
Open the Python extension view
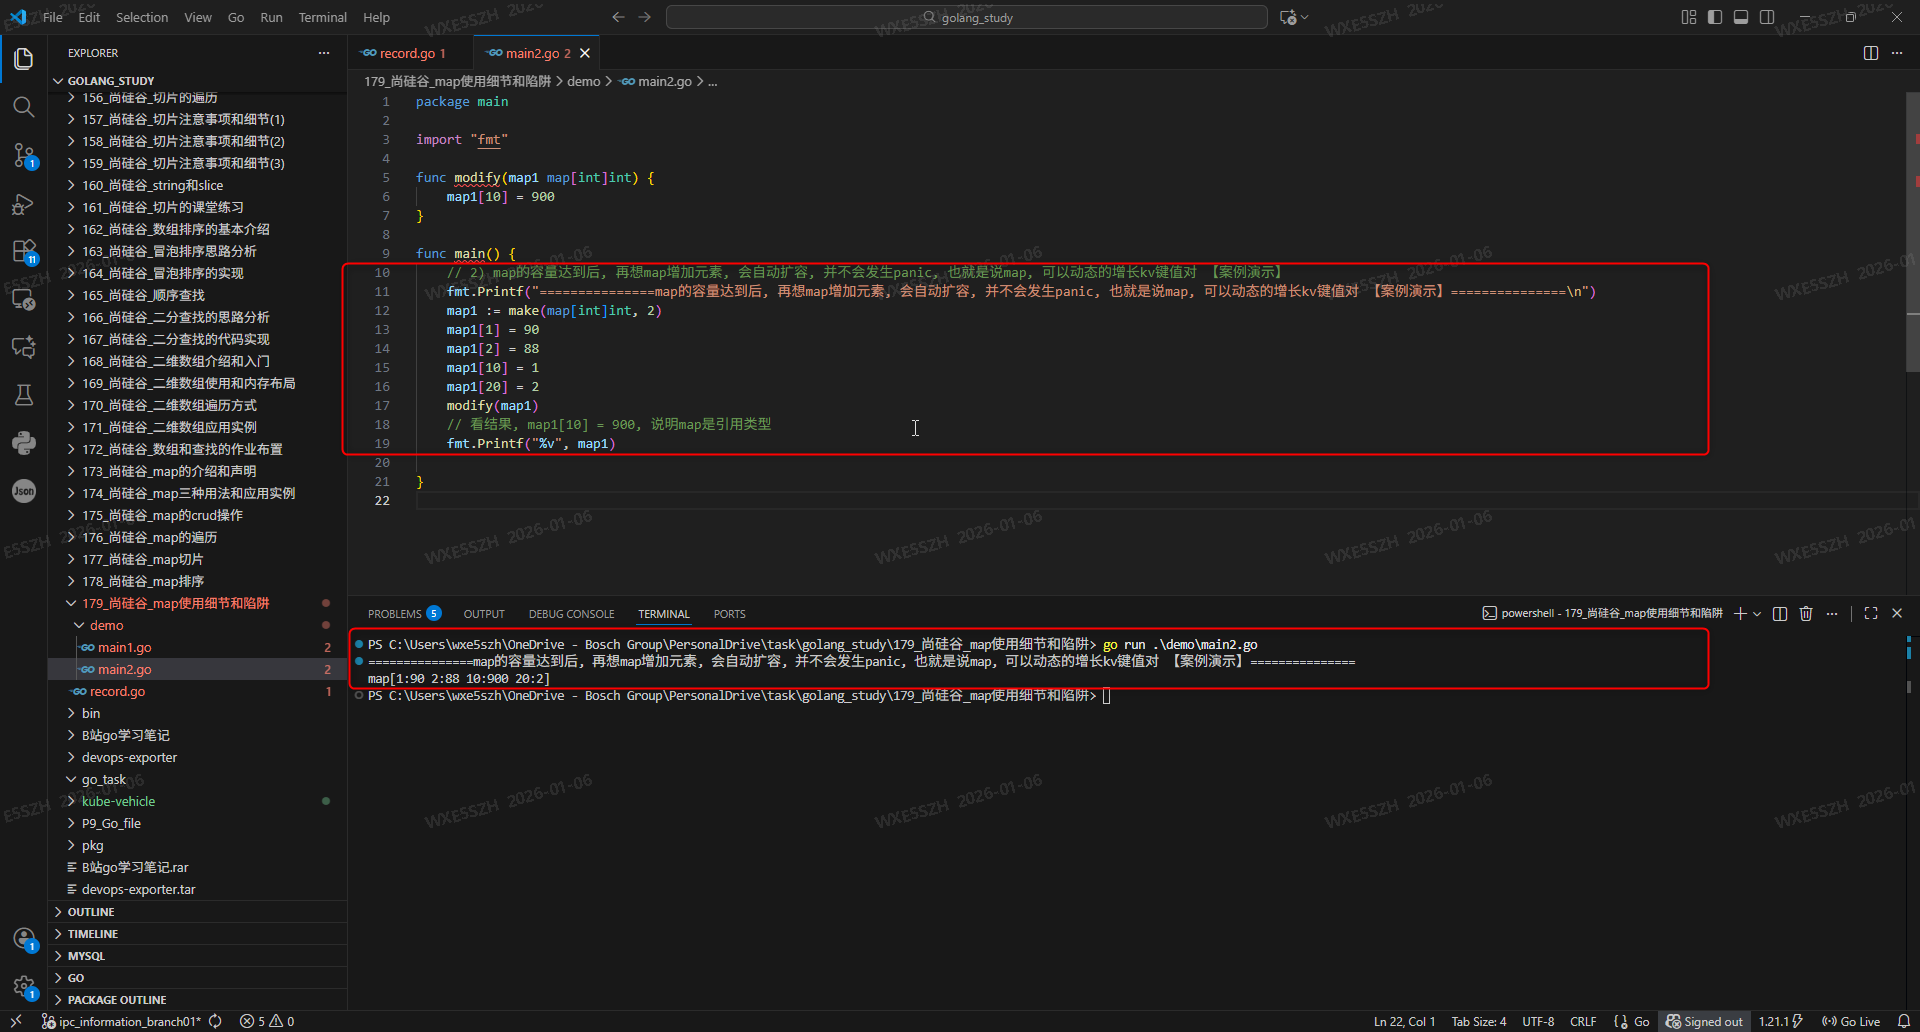click(24, 443)
